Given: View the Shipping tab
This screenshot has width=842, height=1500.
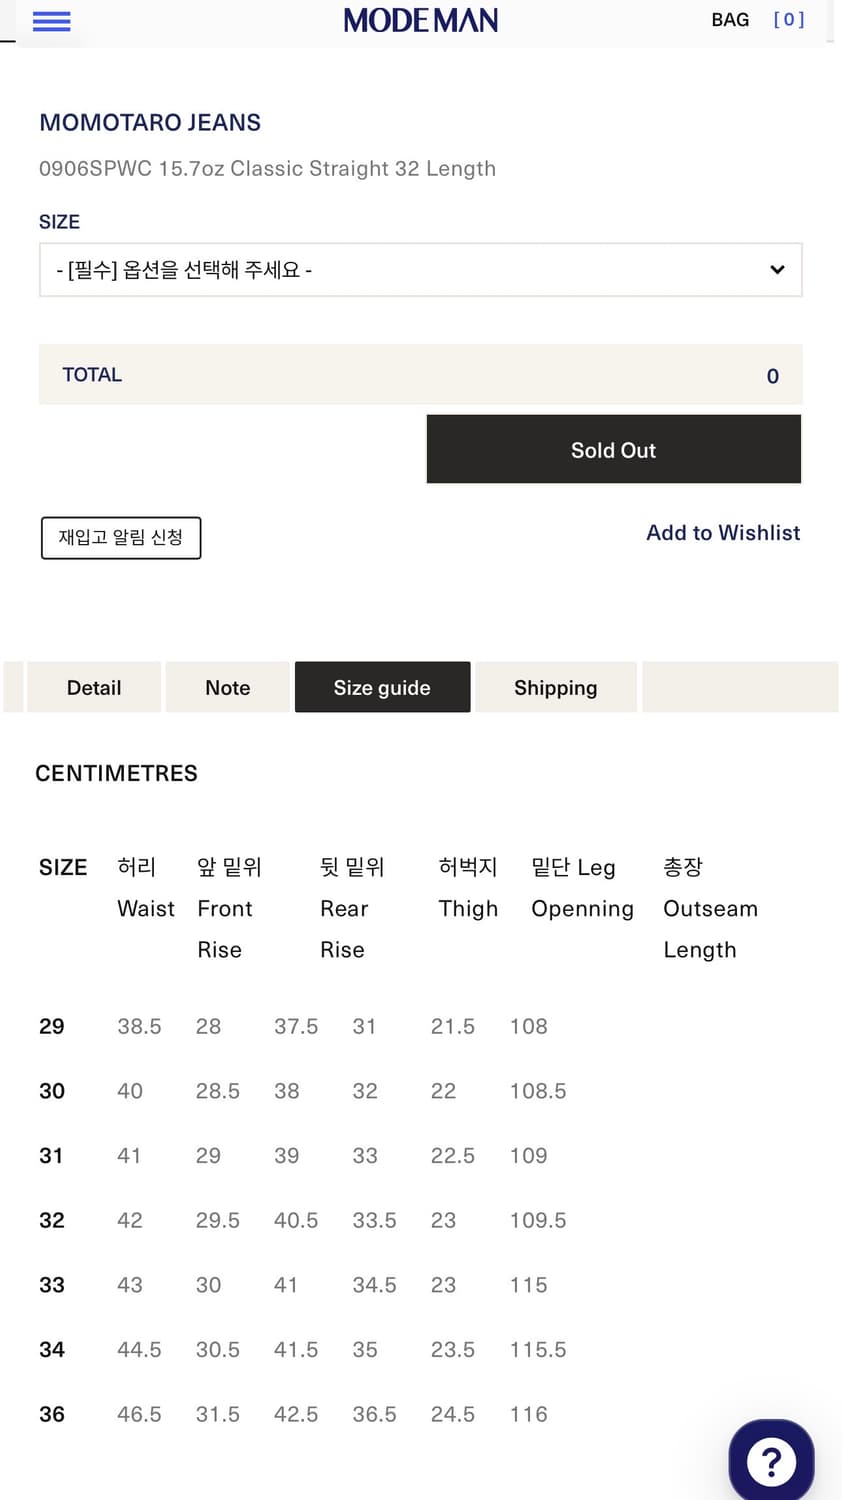Looking at the screenshot, I should [555, 687].
